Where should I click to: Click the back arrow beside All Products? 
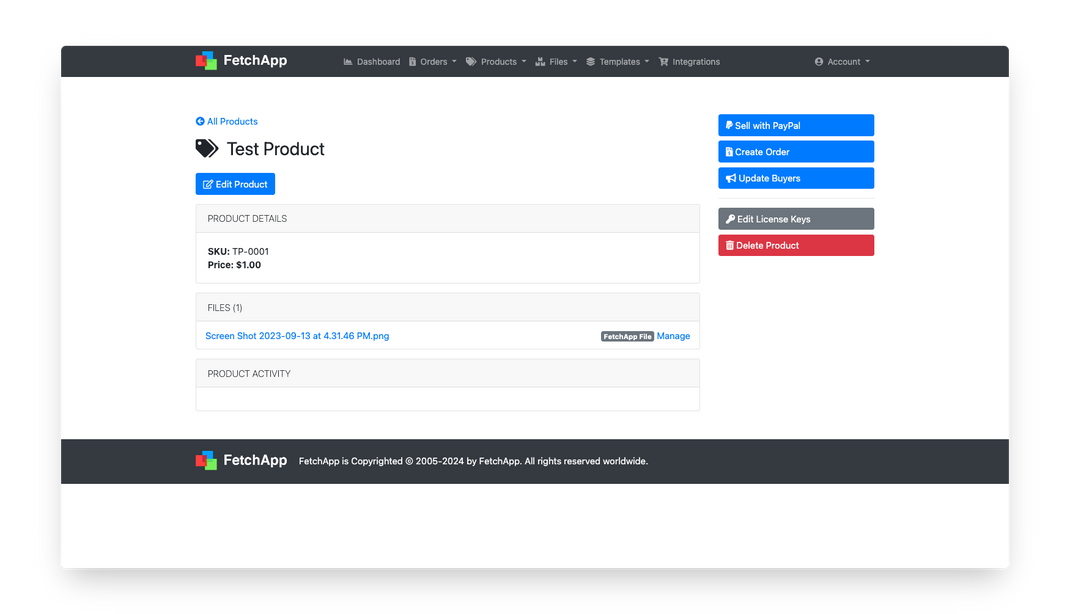point(199,121)
